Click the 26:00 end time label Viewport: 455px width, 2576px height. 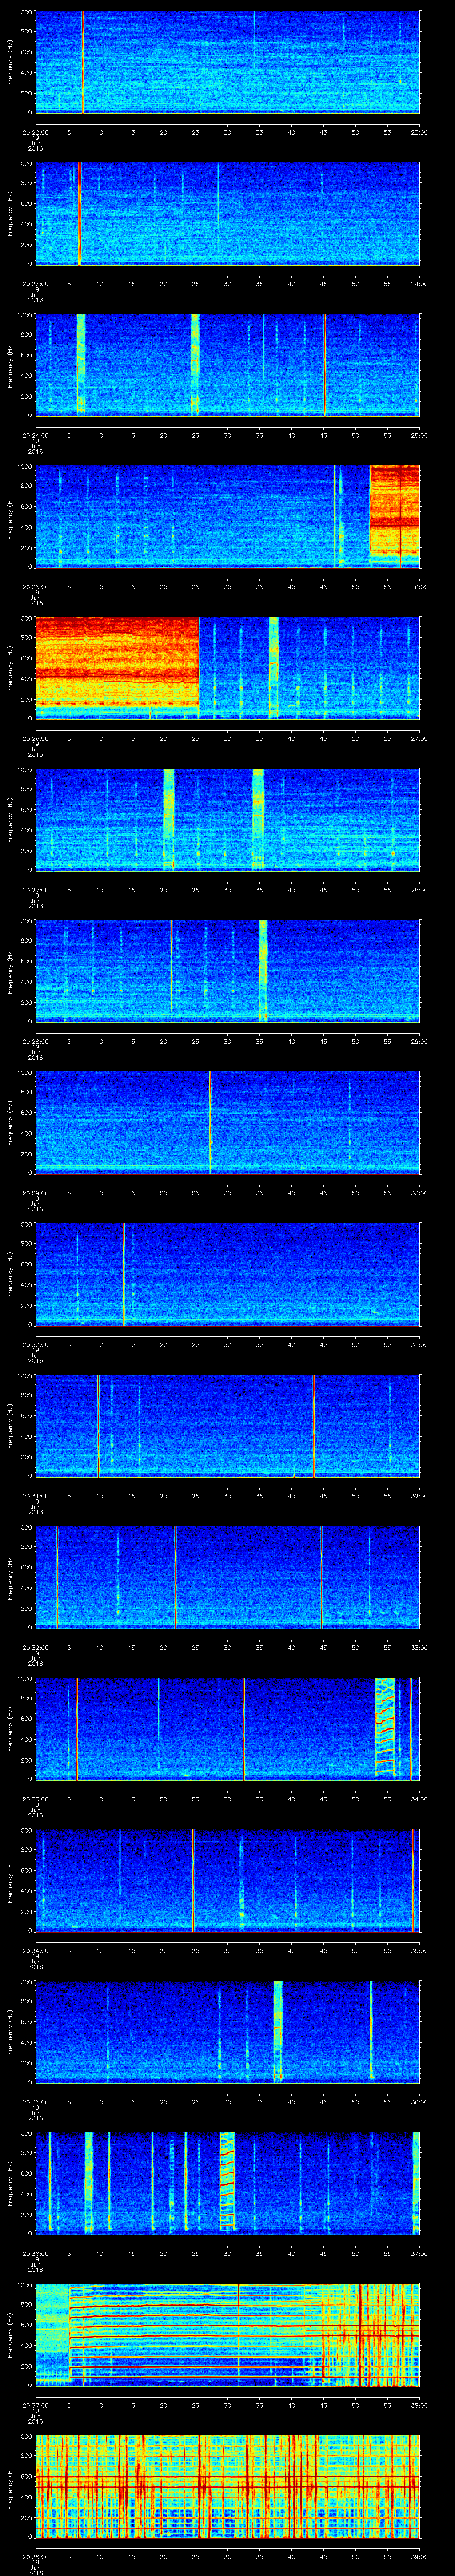(419, 586)
